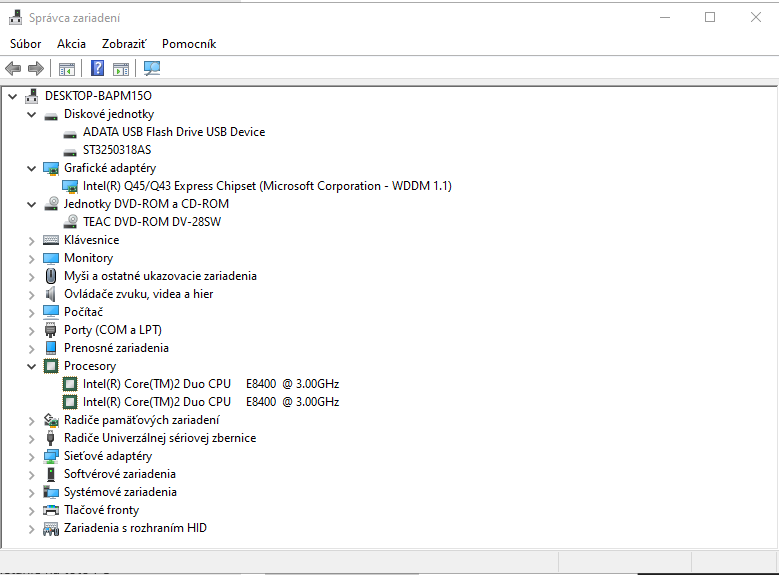This screenshot has height=575, width=779.
Task: Select TEAC DVD-ROM DV-28SW drive
Action: 152,222
